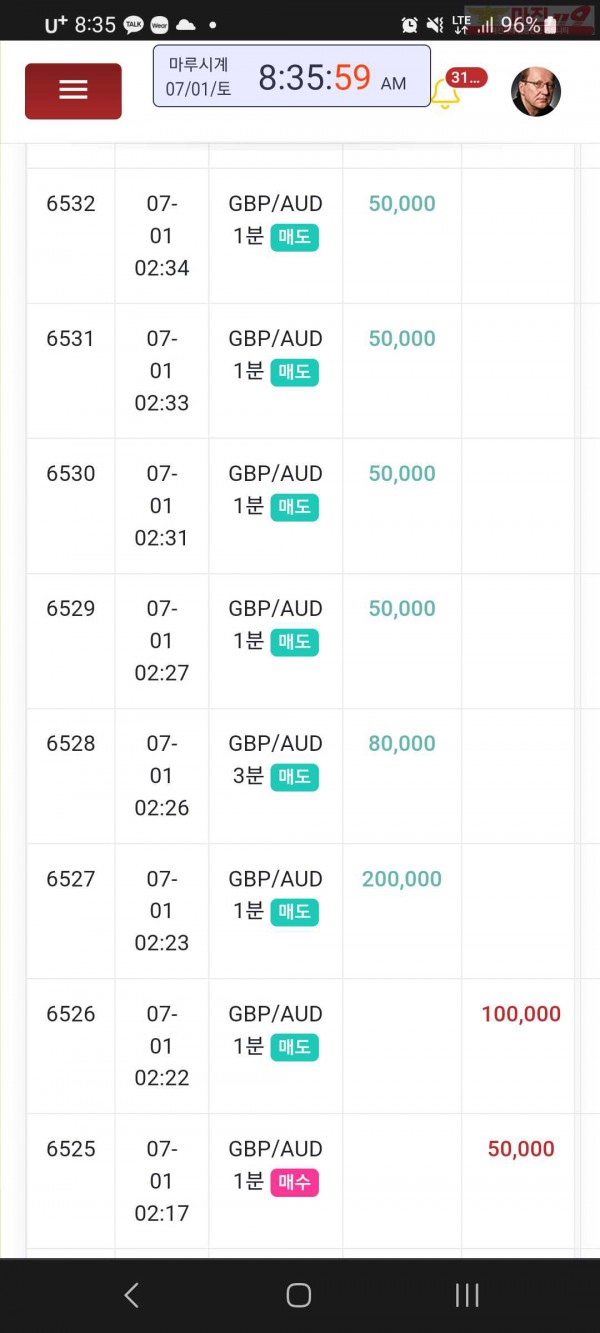This screenshot has width=600, height=1333.
Task: Click order number 6529
Action: [71, 609]
